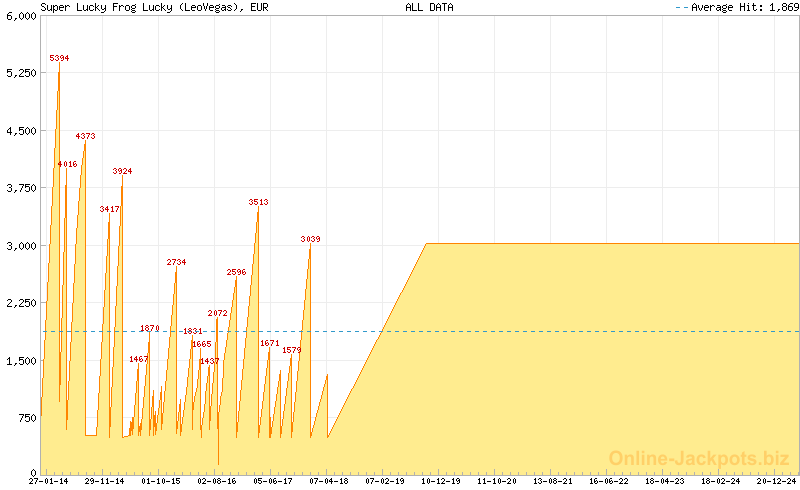Click the 3924 peak value label
Screen dimensions: 800x490
122,172
